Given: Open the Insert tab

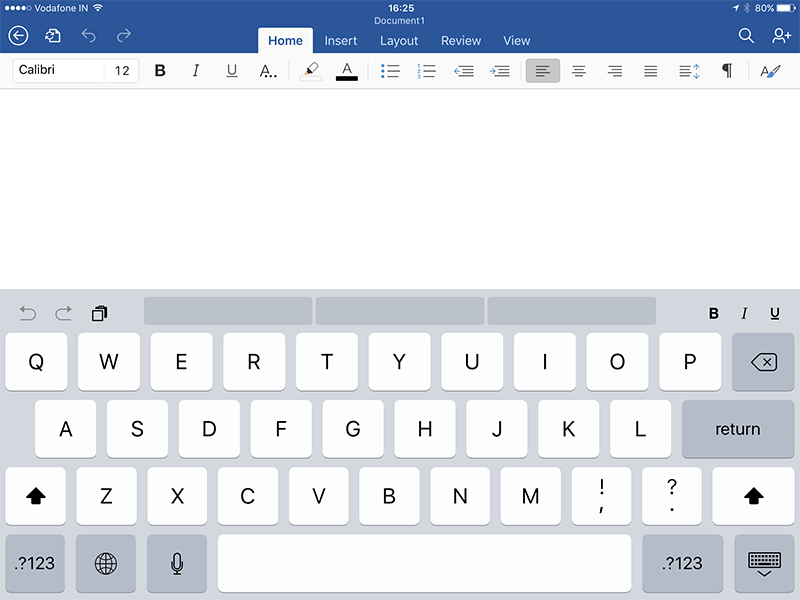Looking at the screenshot, I should [x=341, y=40].
